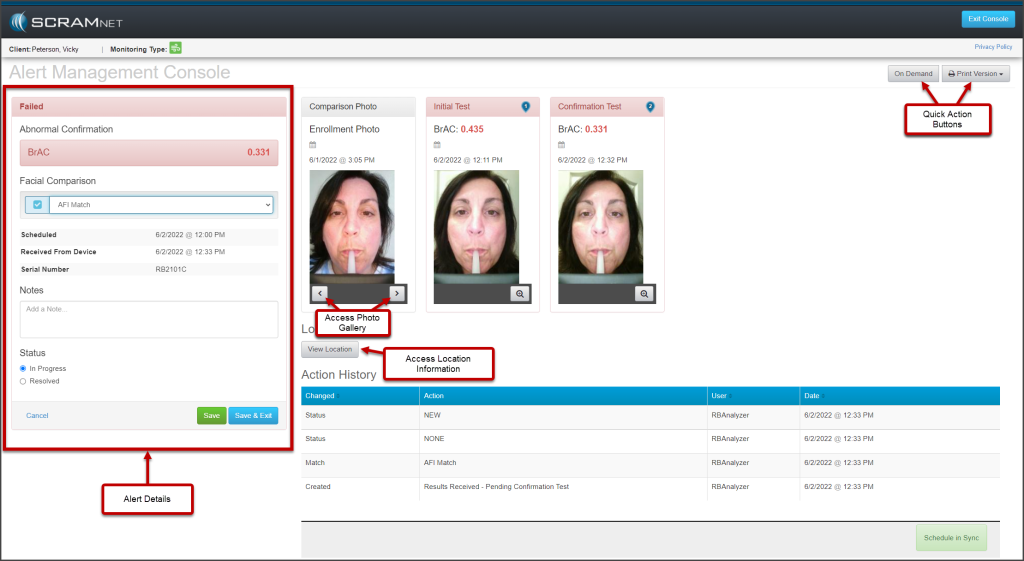Sort Action History by Changed column

321,396
